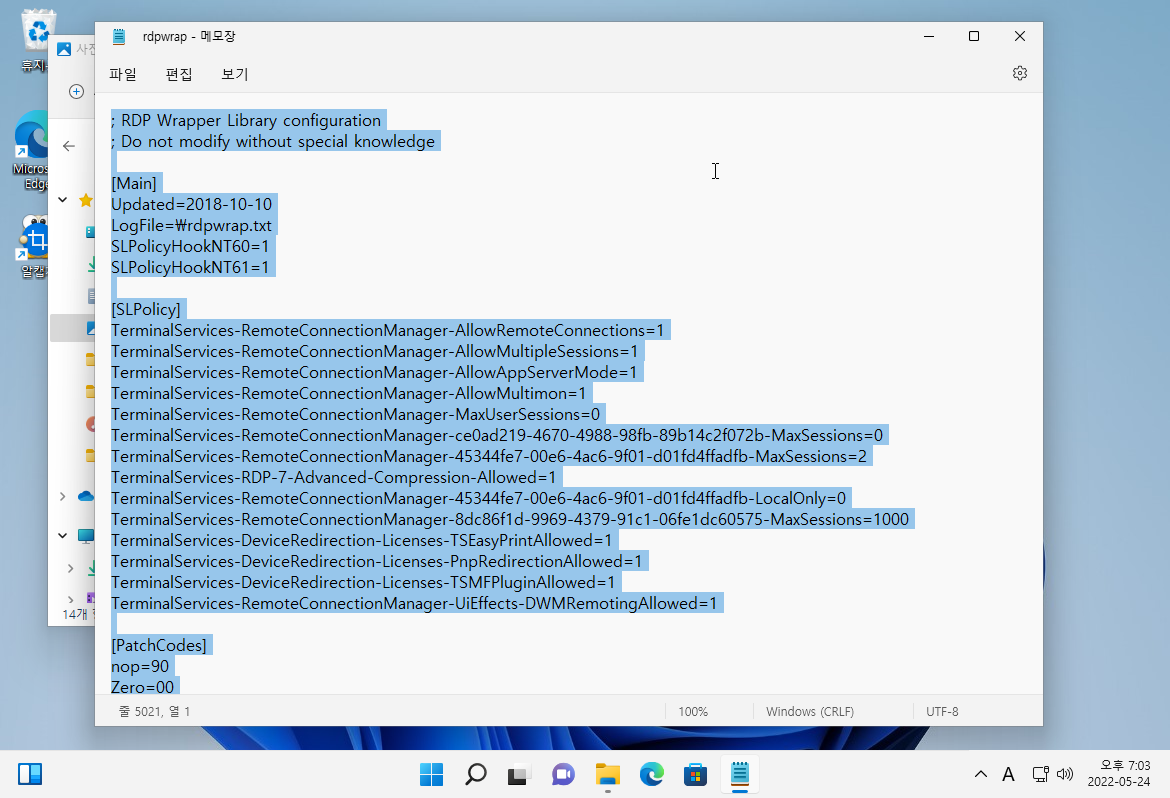The height and width of the screenshot is (798, 1170).
Task: Open the 파일 menu
Action: [x=123, y=74]
